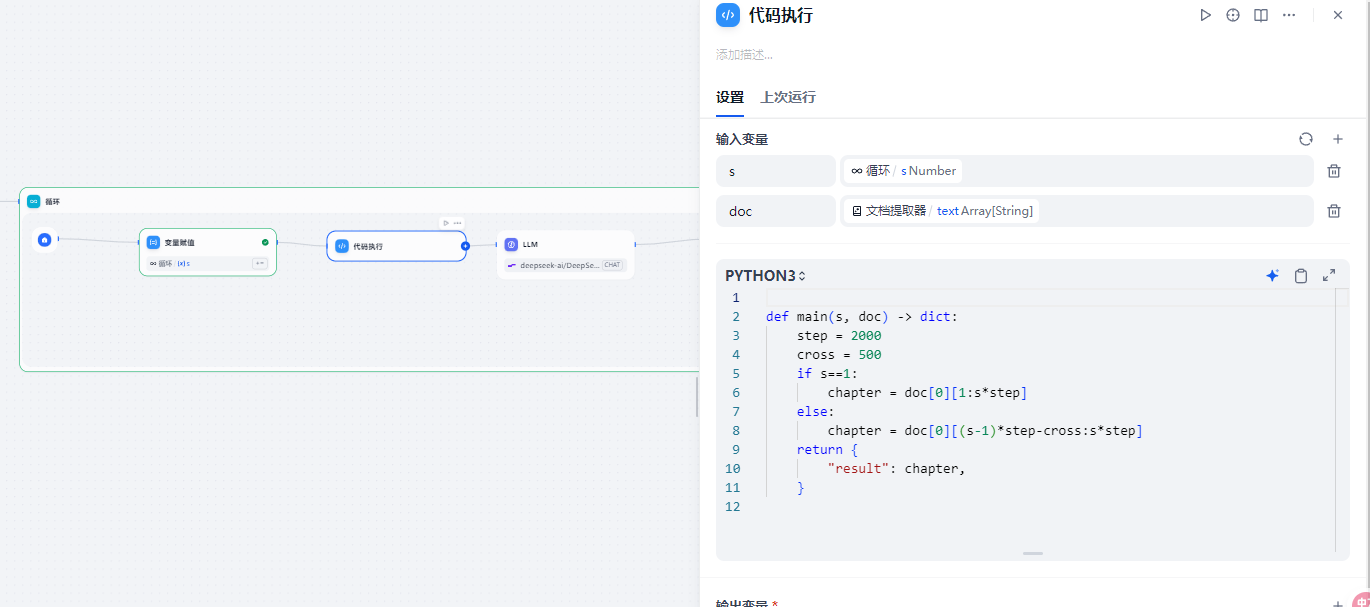Image resolution: width=1370 pixels, height=607 pixels.
Task: Select the 变量赋值 node on canvas
Action: pos(207,252)
